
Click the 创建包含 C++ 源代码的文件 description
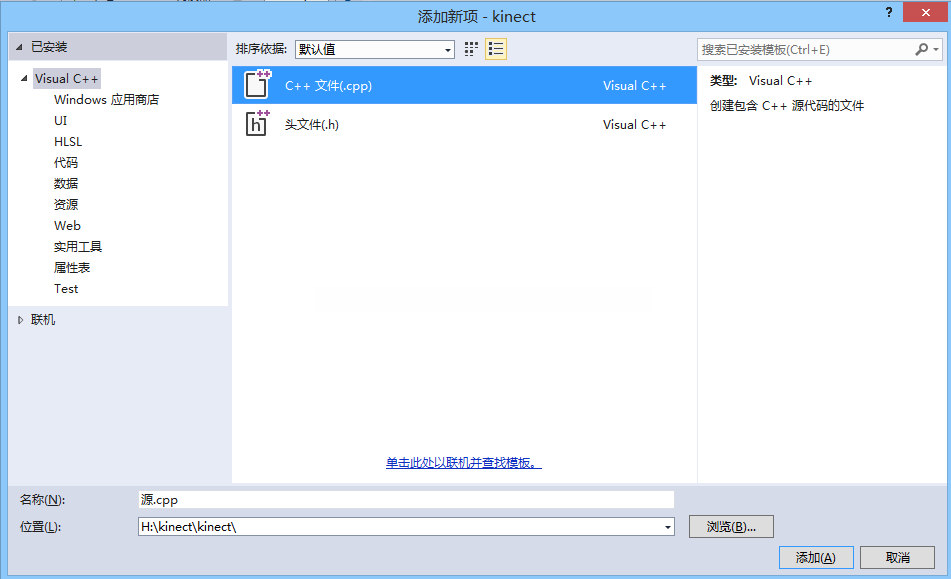(x=787, y=105)
